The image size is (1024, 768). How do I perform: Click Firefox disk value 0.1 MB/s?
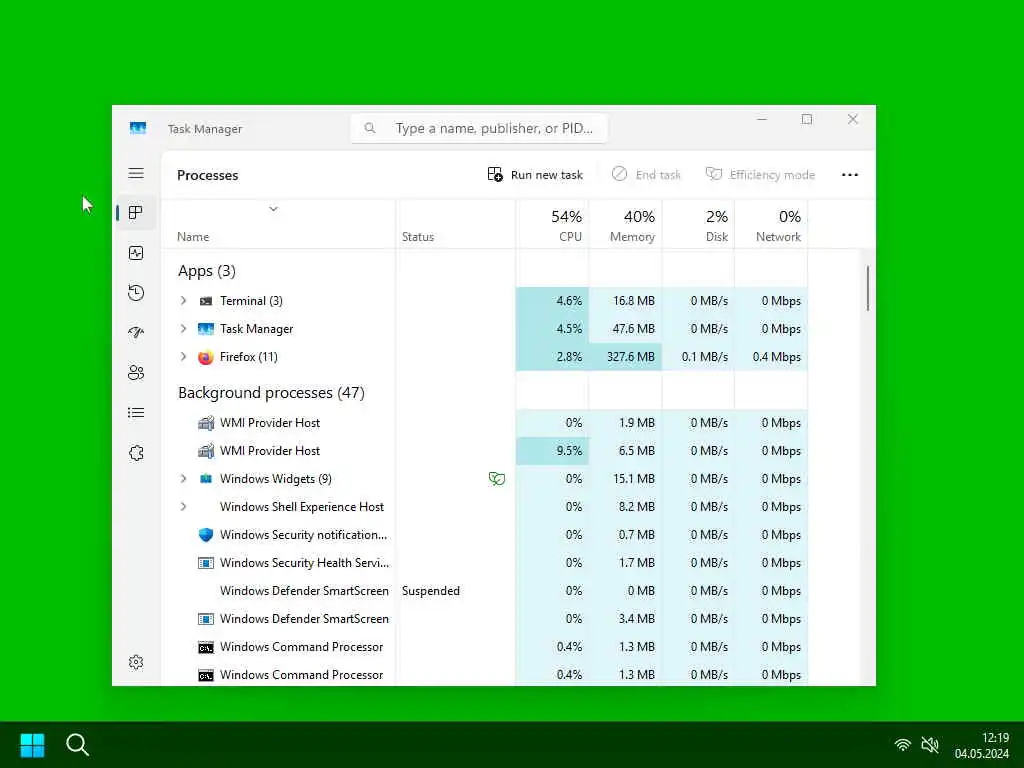705,357
